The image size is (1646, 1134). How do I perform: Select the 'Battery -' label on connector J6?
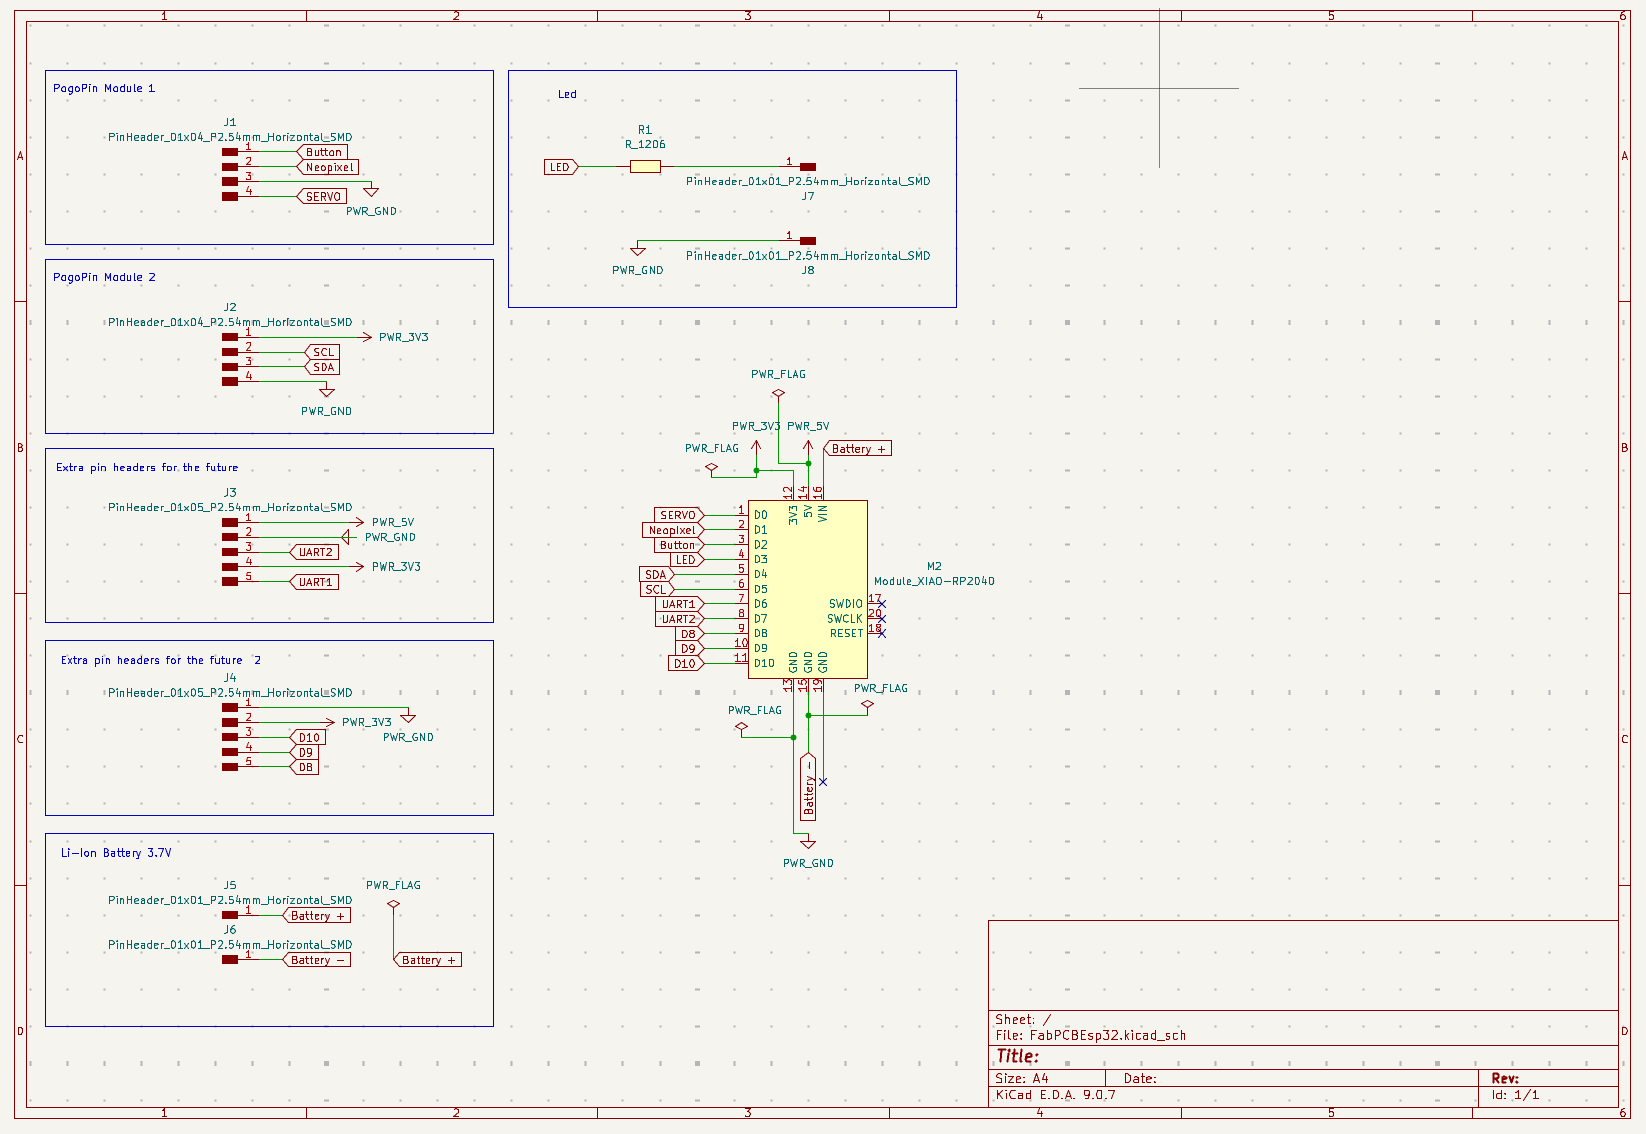point(317,959)
